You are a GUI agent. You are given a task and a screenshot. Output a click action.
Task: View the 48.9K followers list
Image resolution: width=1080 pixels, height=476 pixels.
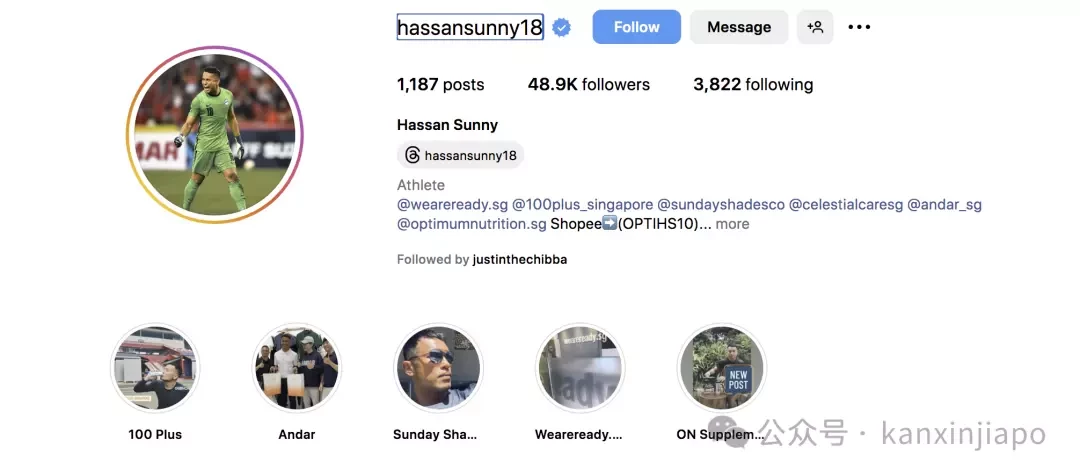coord(589,85)
